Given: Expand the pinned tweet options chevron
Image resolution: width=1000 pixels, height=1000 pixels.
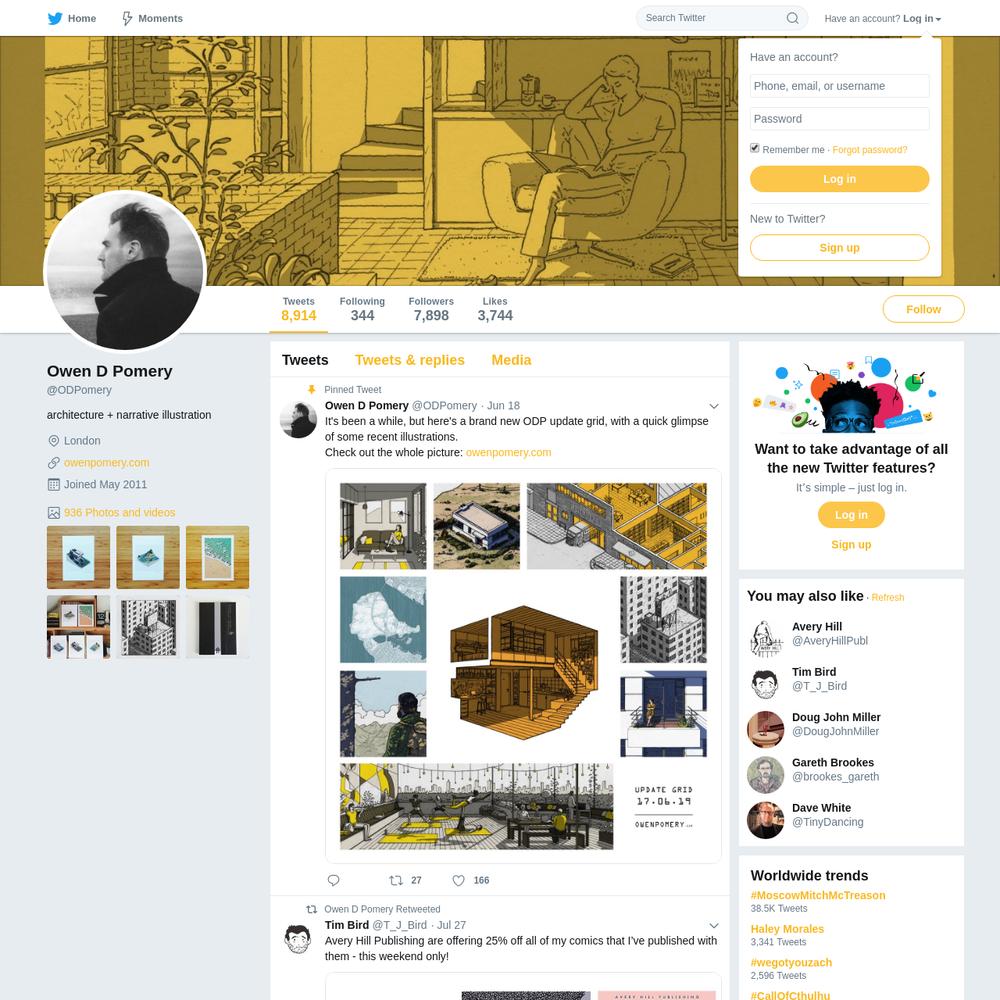Looking at the screenshot, I should click(x=714, y=406).
